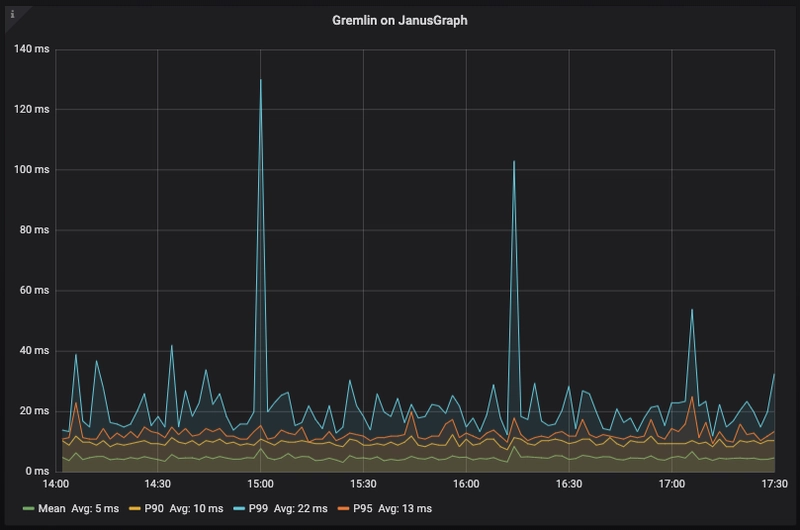Click the 0 ms y-axis label
Image resolution: width=800 pixels, height=530 pixels.
pyautogui.click(x=38, y=470)
